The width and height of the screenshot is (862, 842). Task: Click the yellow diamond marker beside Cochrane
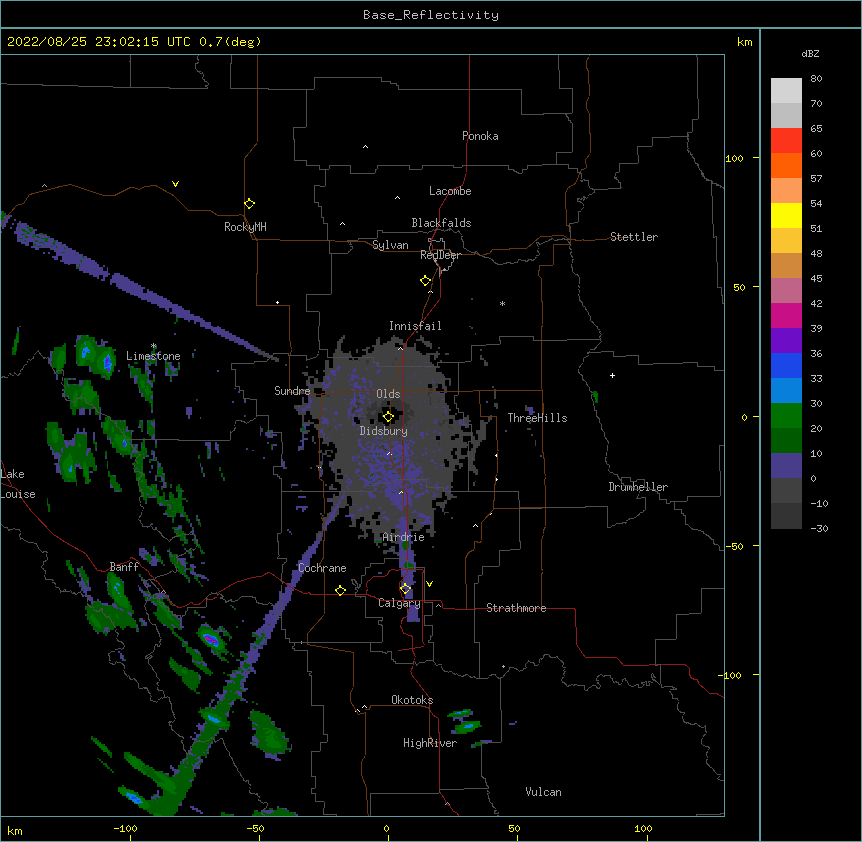coord(340,590)
